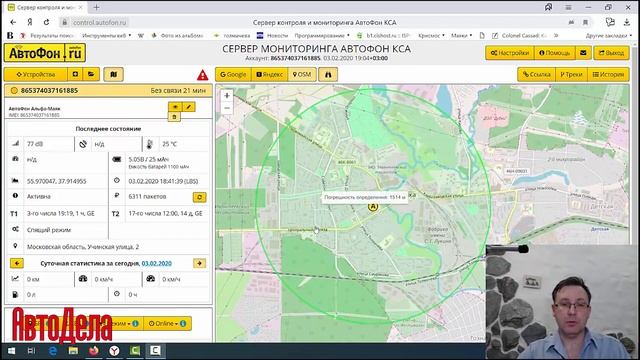
Task: Open the Новости bookmark
Action: pos(272,36)
